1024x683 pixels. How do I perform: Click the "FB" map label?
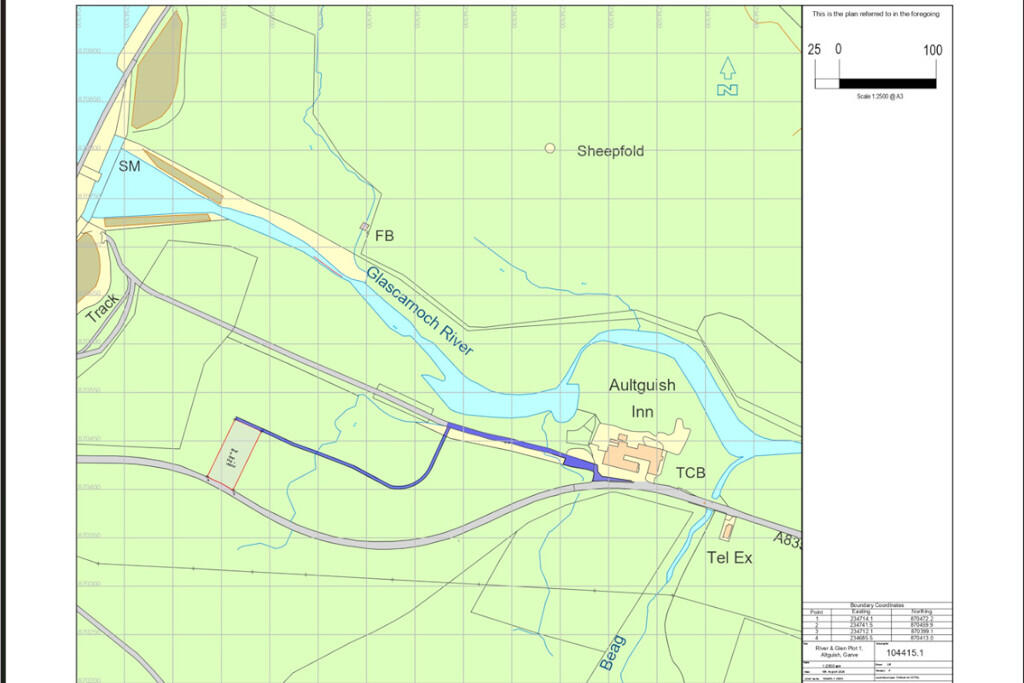(385, 236)
